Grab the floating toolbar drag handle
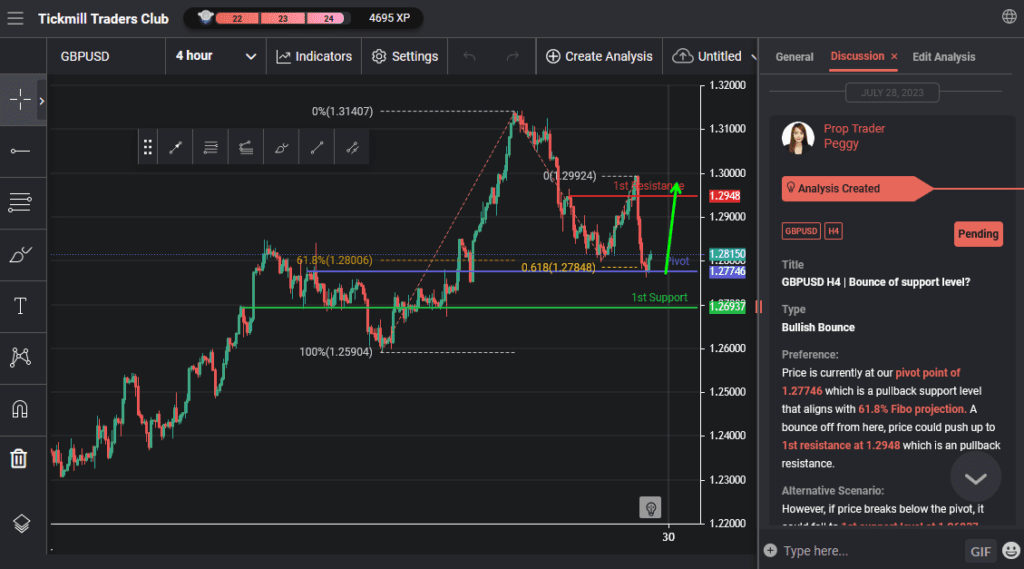This screenshot has height=569, width=1024. [x=148, y=148]
